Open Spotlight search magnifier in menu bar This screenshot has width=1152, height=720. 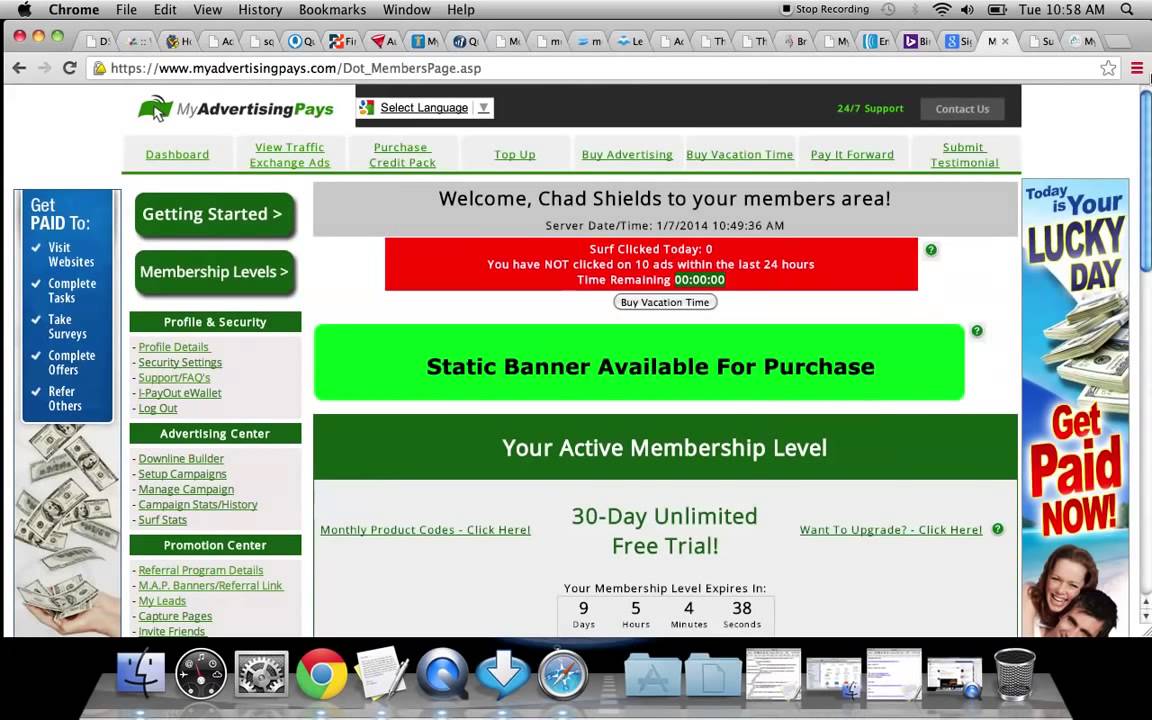tap(1127, 10)
